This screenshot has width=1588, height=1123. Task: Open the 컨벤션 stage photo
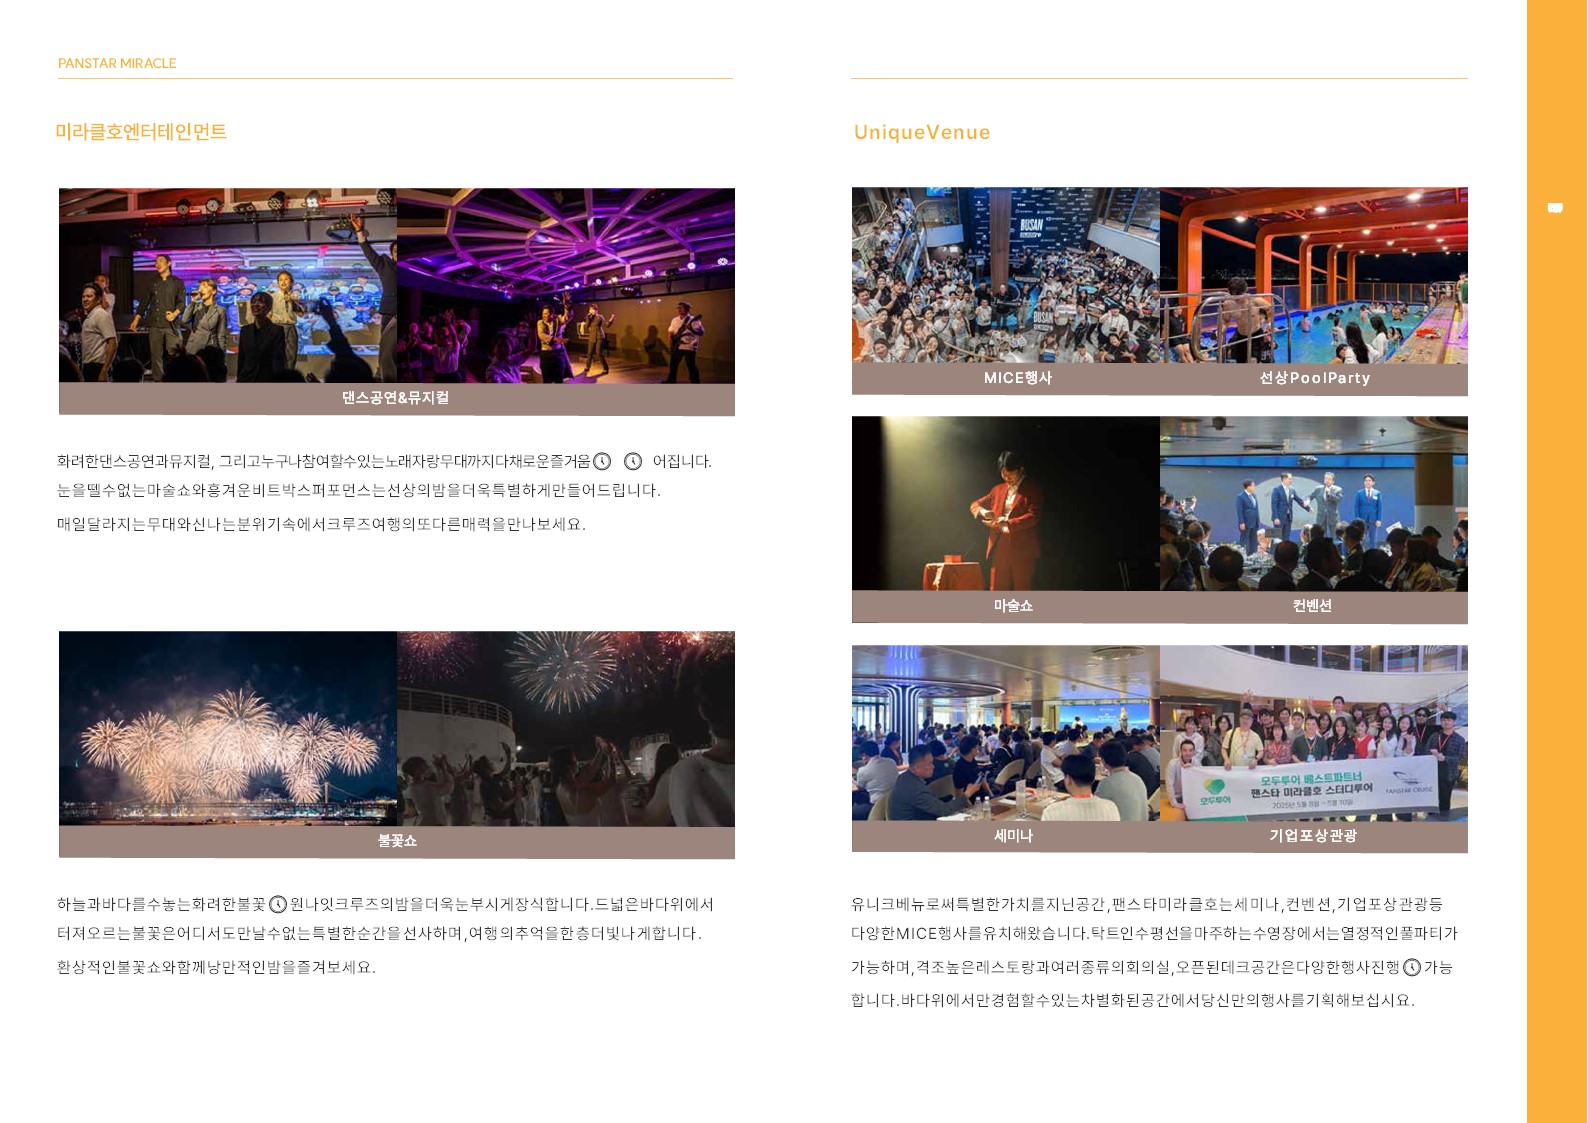click(1313, 503)
